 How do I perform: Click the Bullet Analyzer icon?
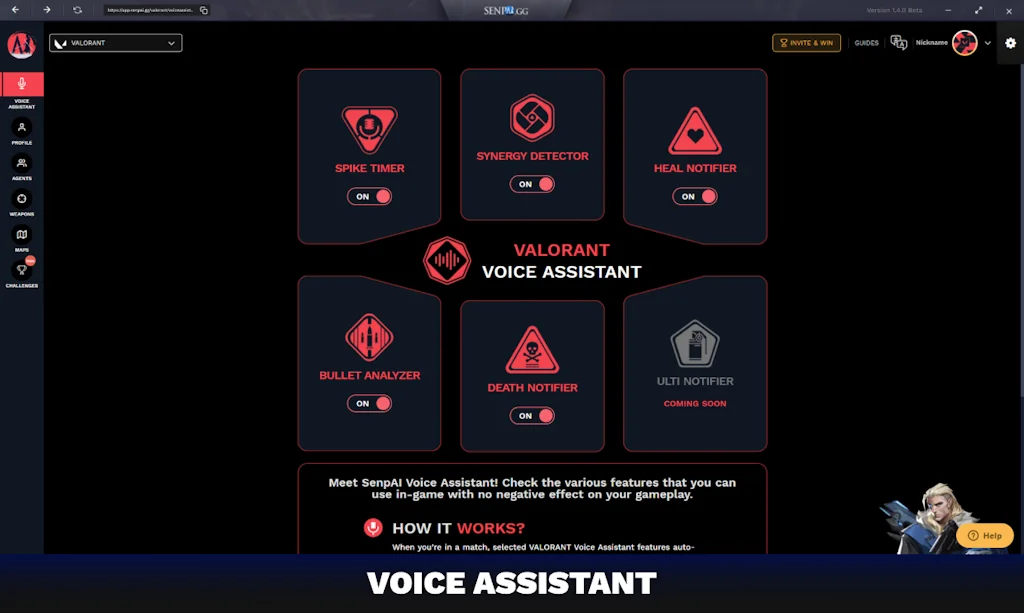click(369, 337)
